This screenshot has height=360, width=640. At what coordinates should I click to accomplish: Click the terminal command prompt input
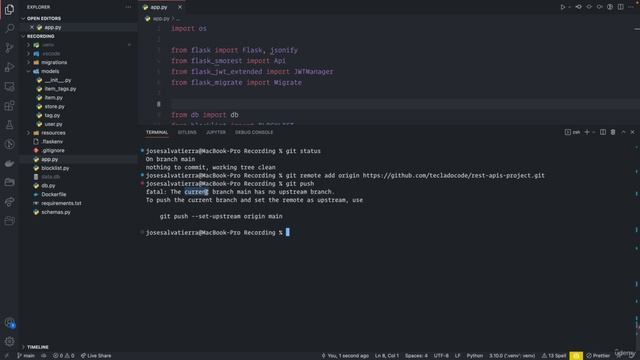coord(288,233)
